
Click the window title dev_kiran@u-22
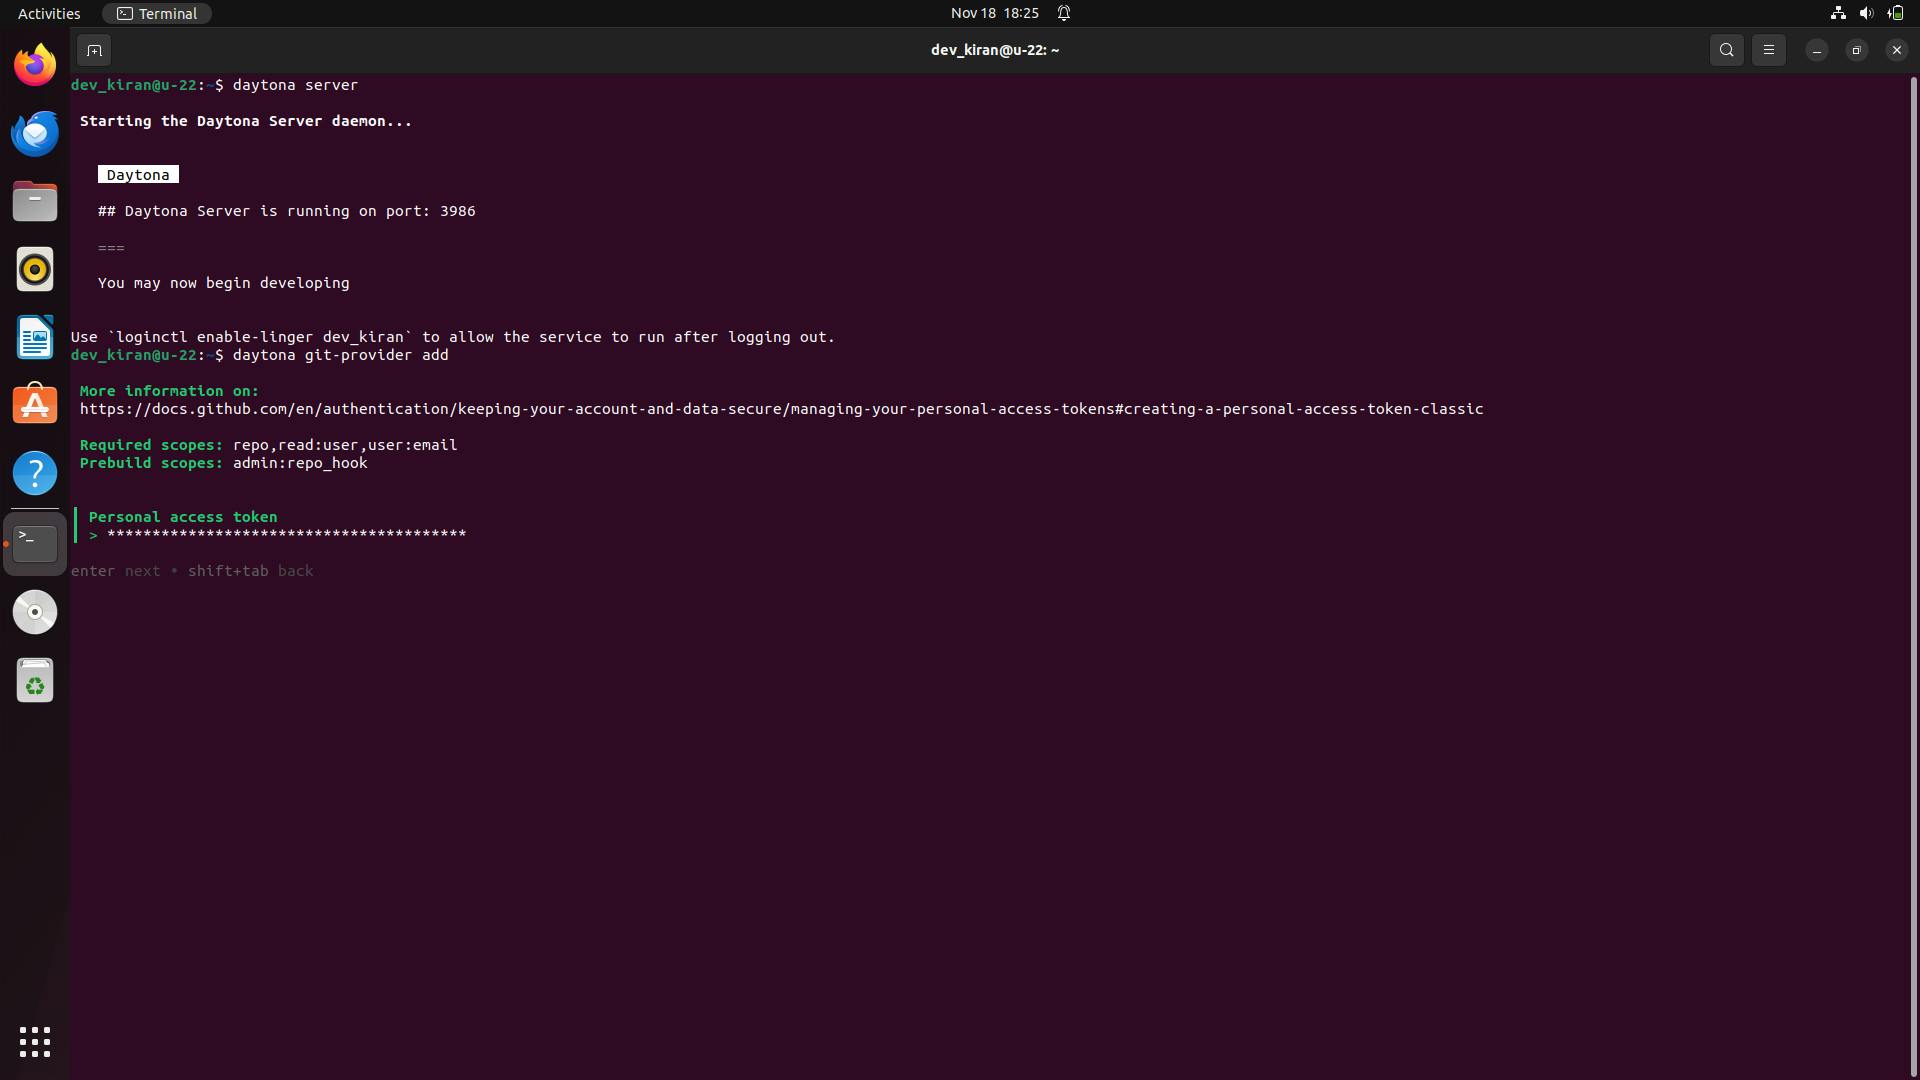coord(994,50)
